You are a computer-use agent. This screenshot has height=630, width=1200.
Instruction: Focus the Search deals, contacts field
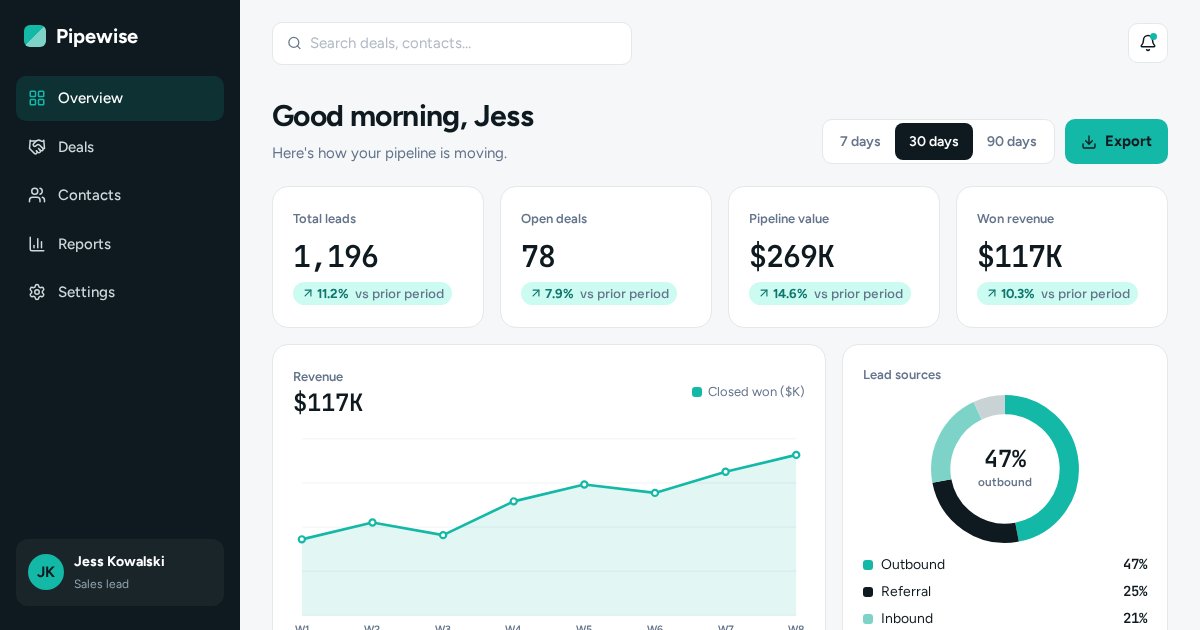(x=452, y=43)
